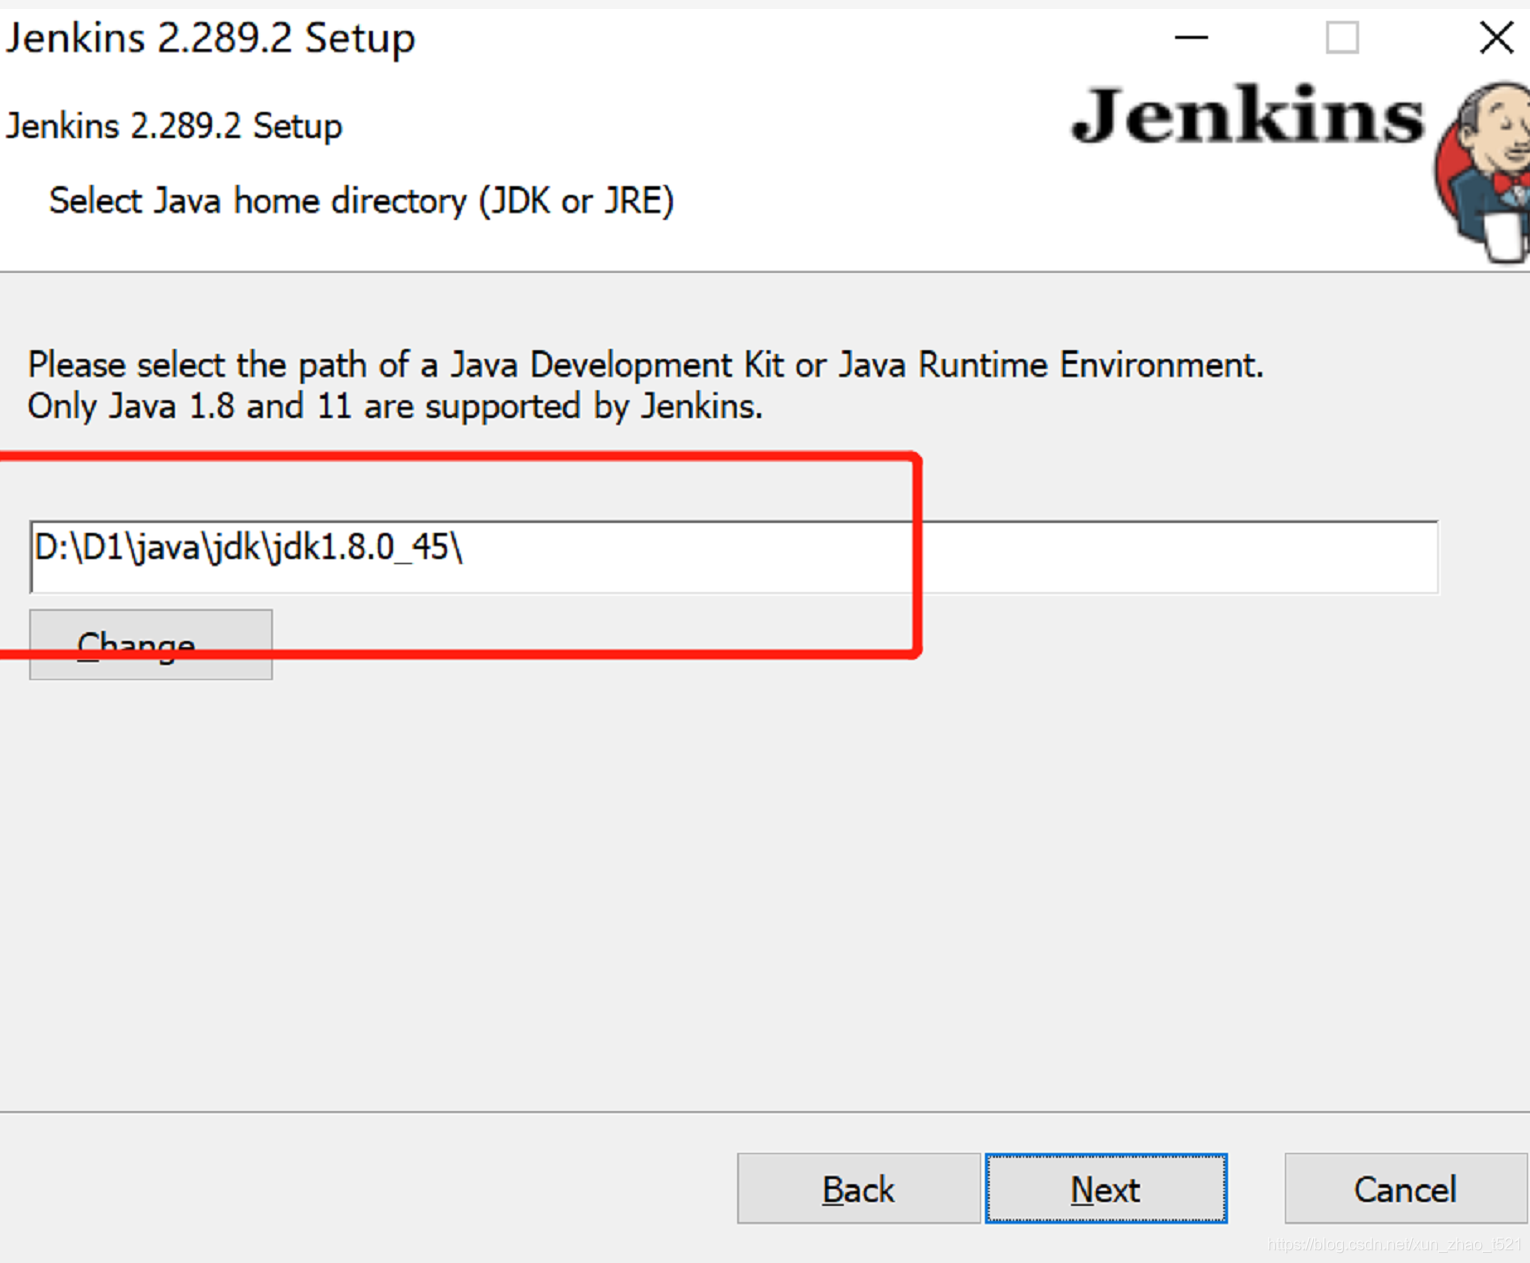Click 'Select Java home directory (JDK or JRE)'
Screen dimensions: 1530x1263
361,201
